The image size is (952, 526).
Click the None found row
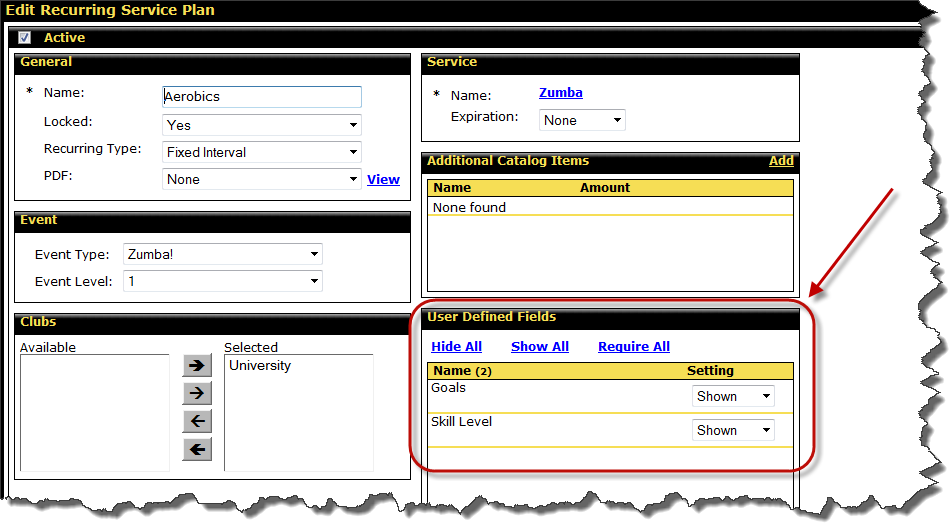610,208
